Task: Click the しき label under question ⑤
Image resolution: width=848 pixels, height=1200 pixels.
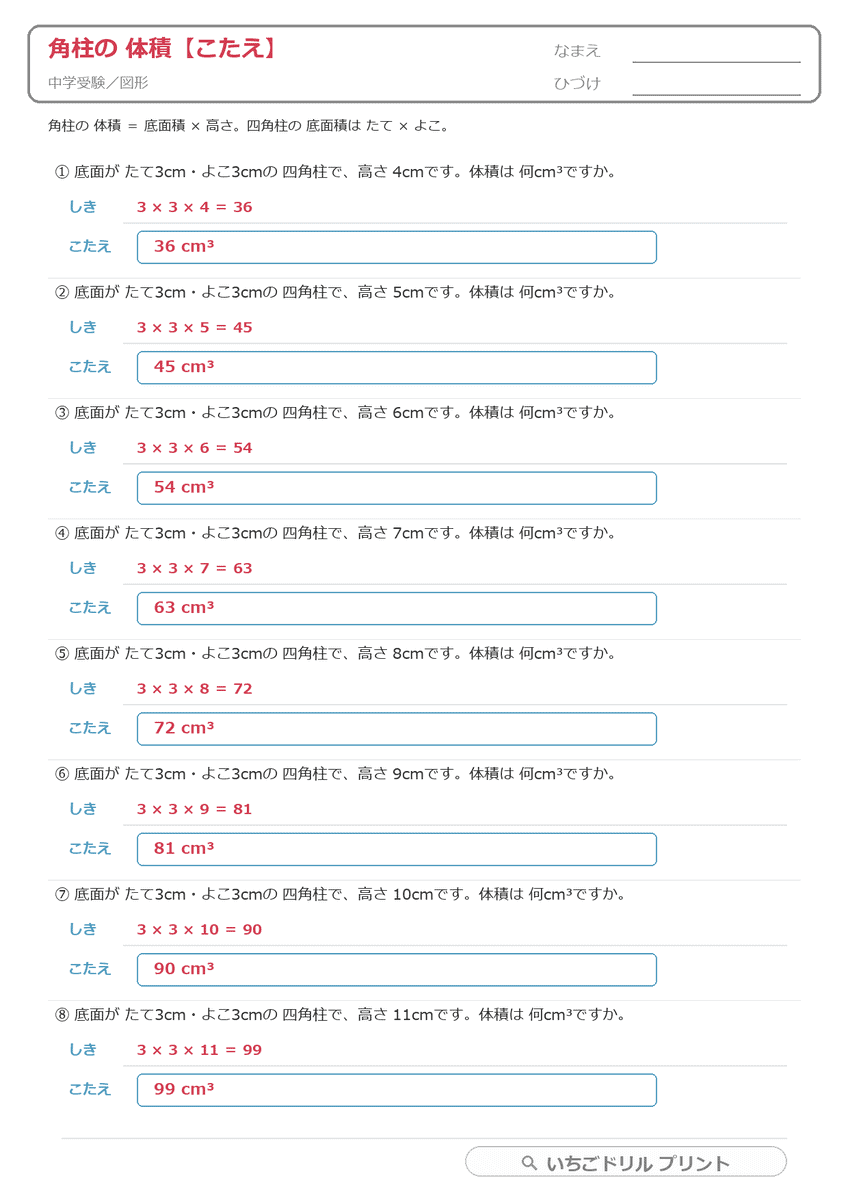Action: pos(83,688)
